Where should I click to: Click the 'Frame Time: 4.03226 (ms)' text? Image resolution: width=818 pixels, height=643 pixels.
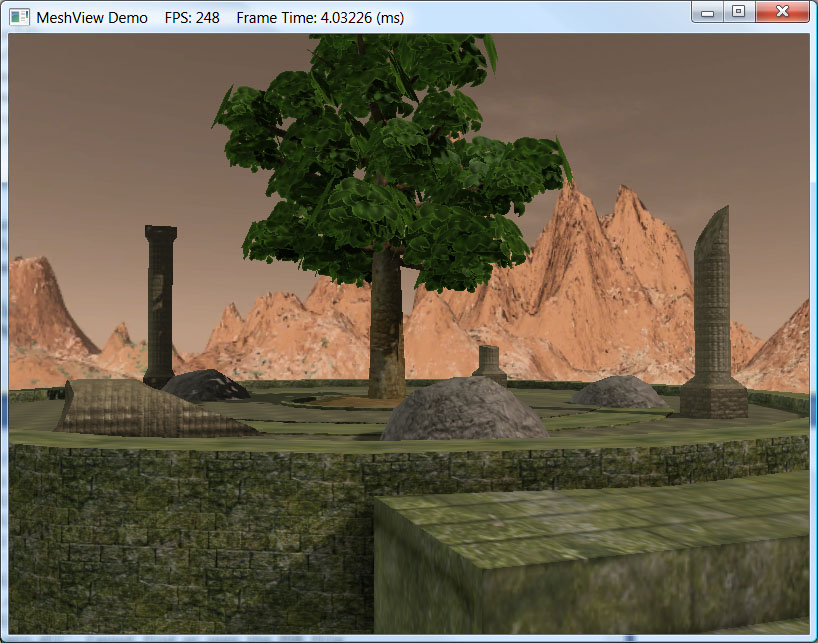coord(320,18)
